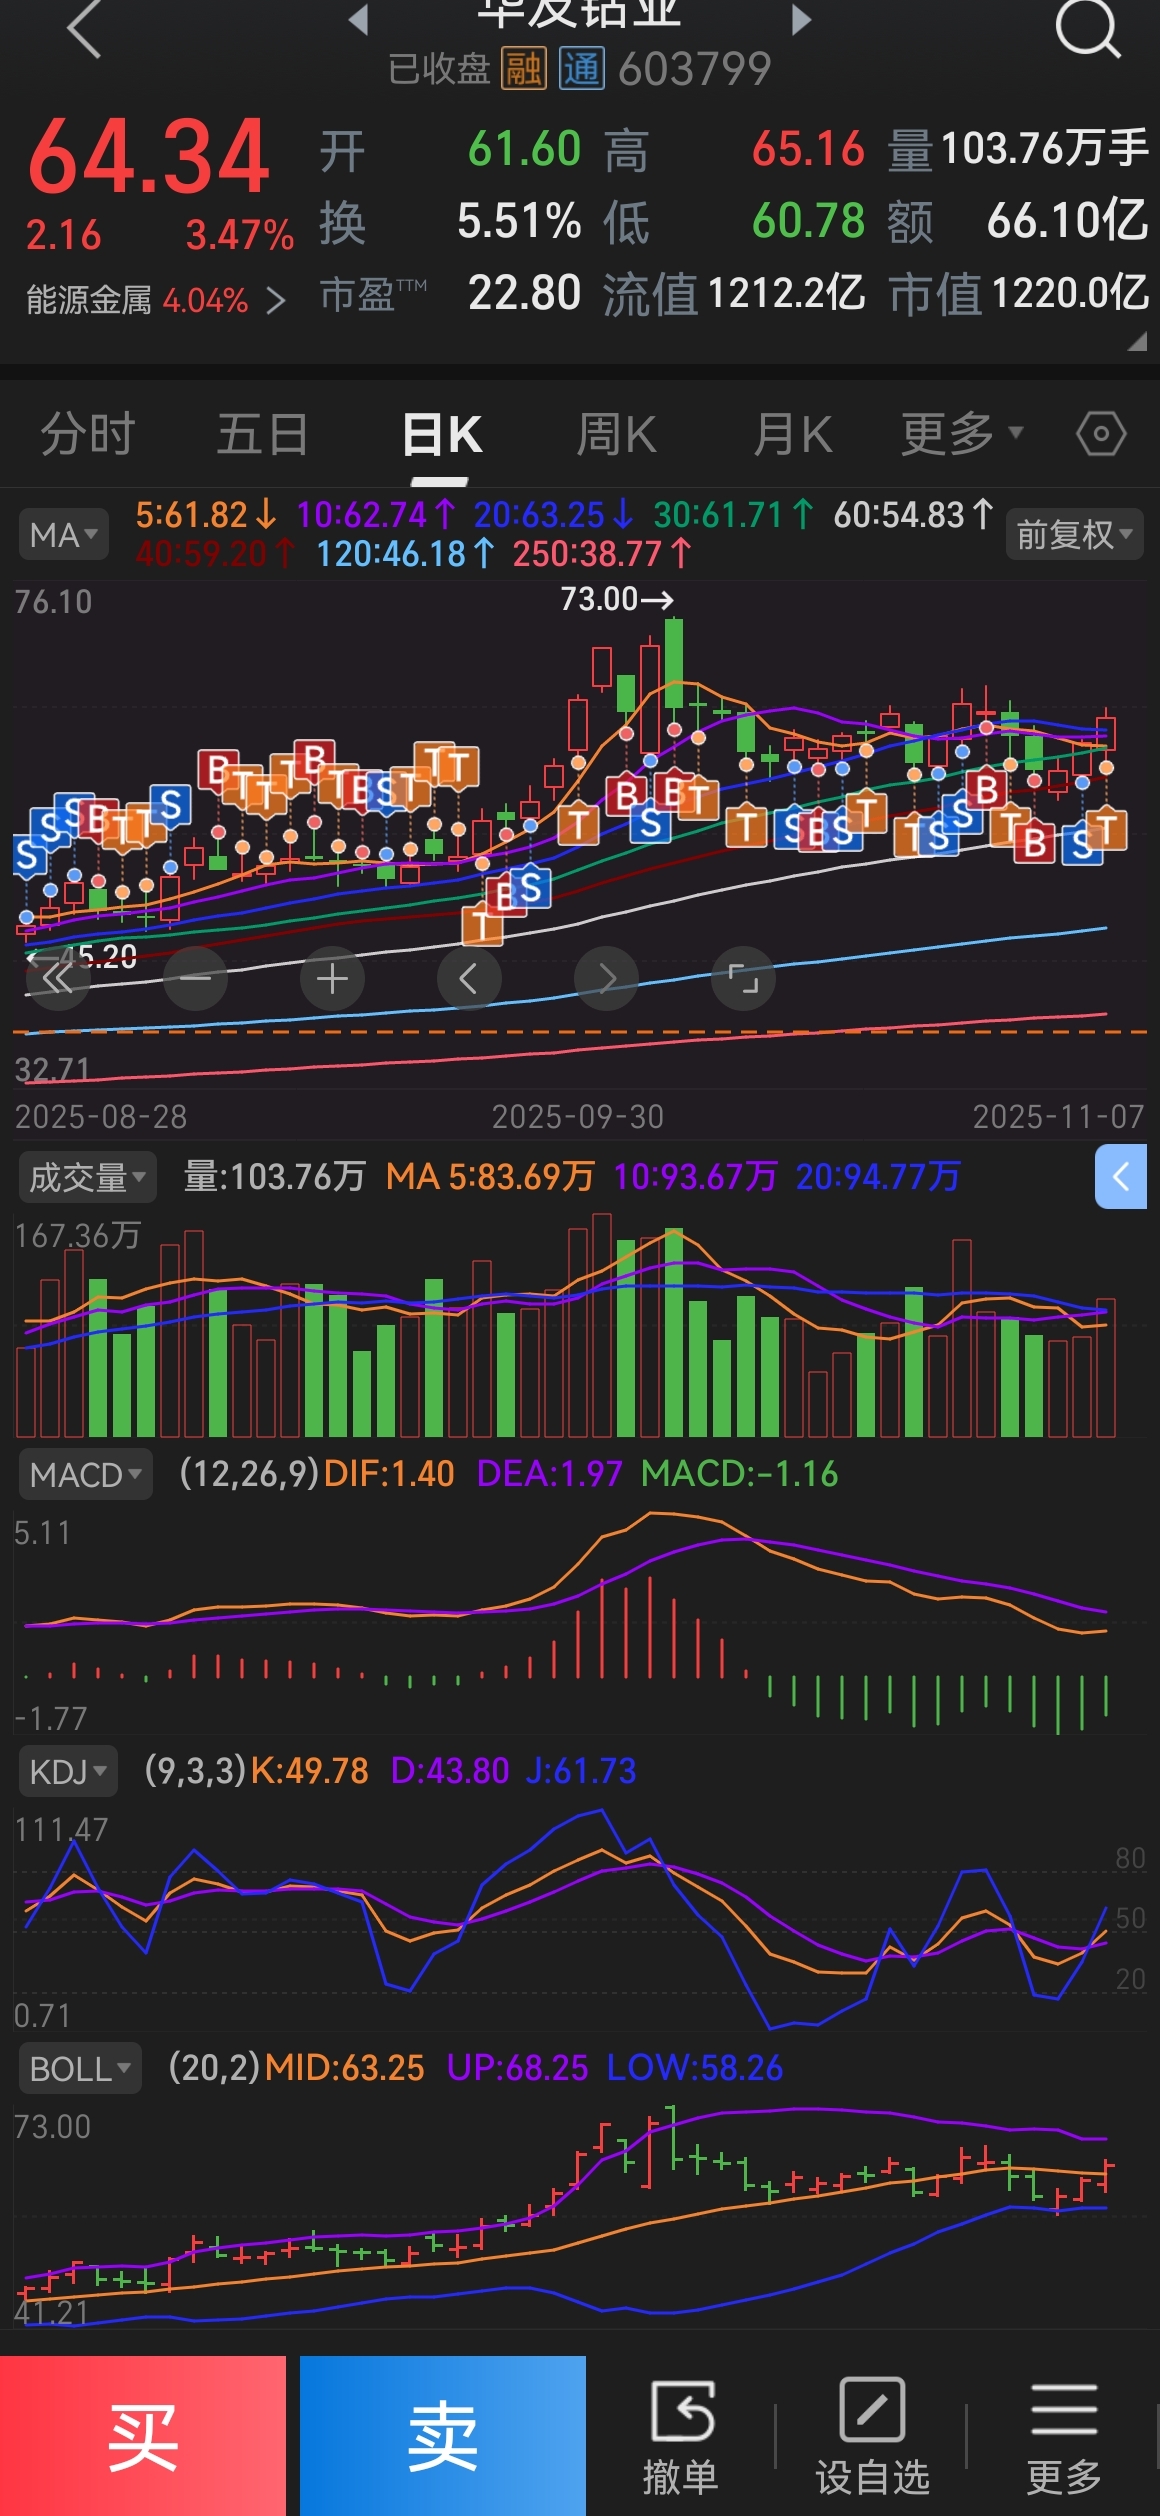Tap the current price 64.34
This screenshot has height=2516, width=1160.
(x=148, y=157)
